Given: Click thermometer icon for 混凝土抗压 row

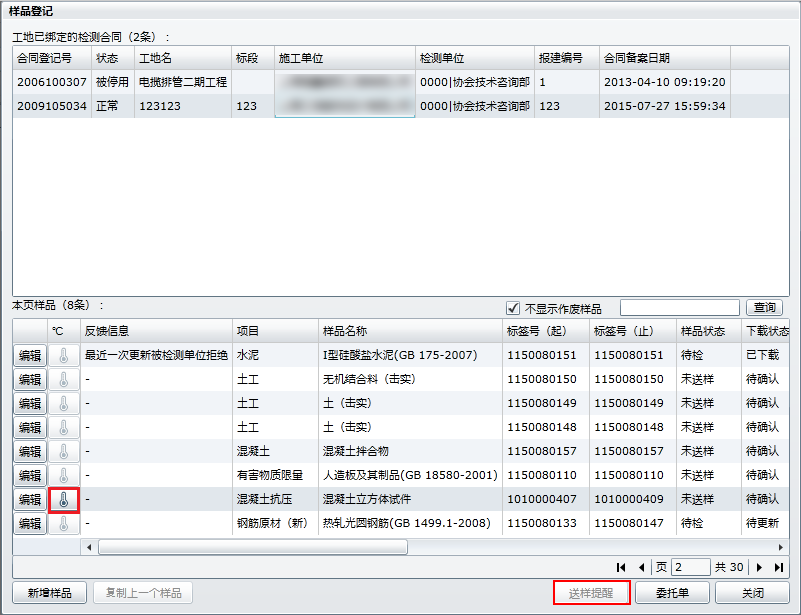Looking at the screenshot, I should tap(64, 499).
